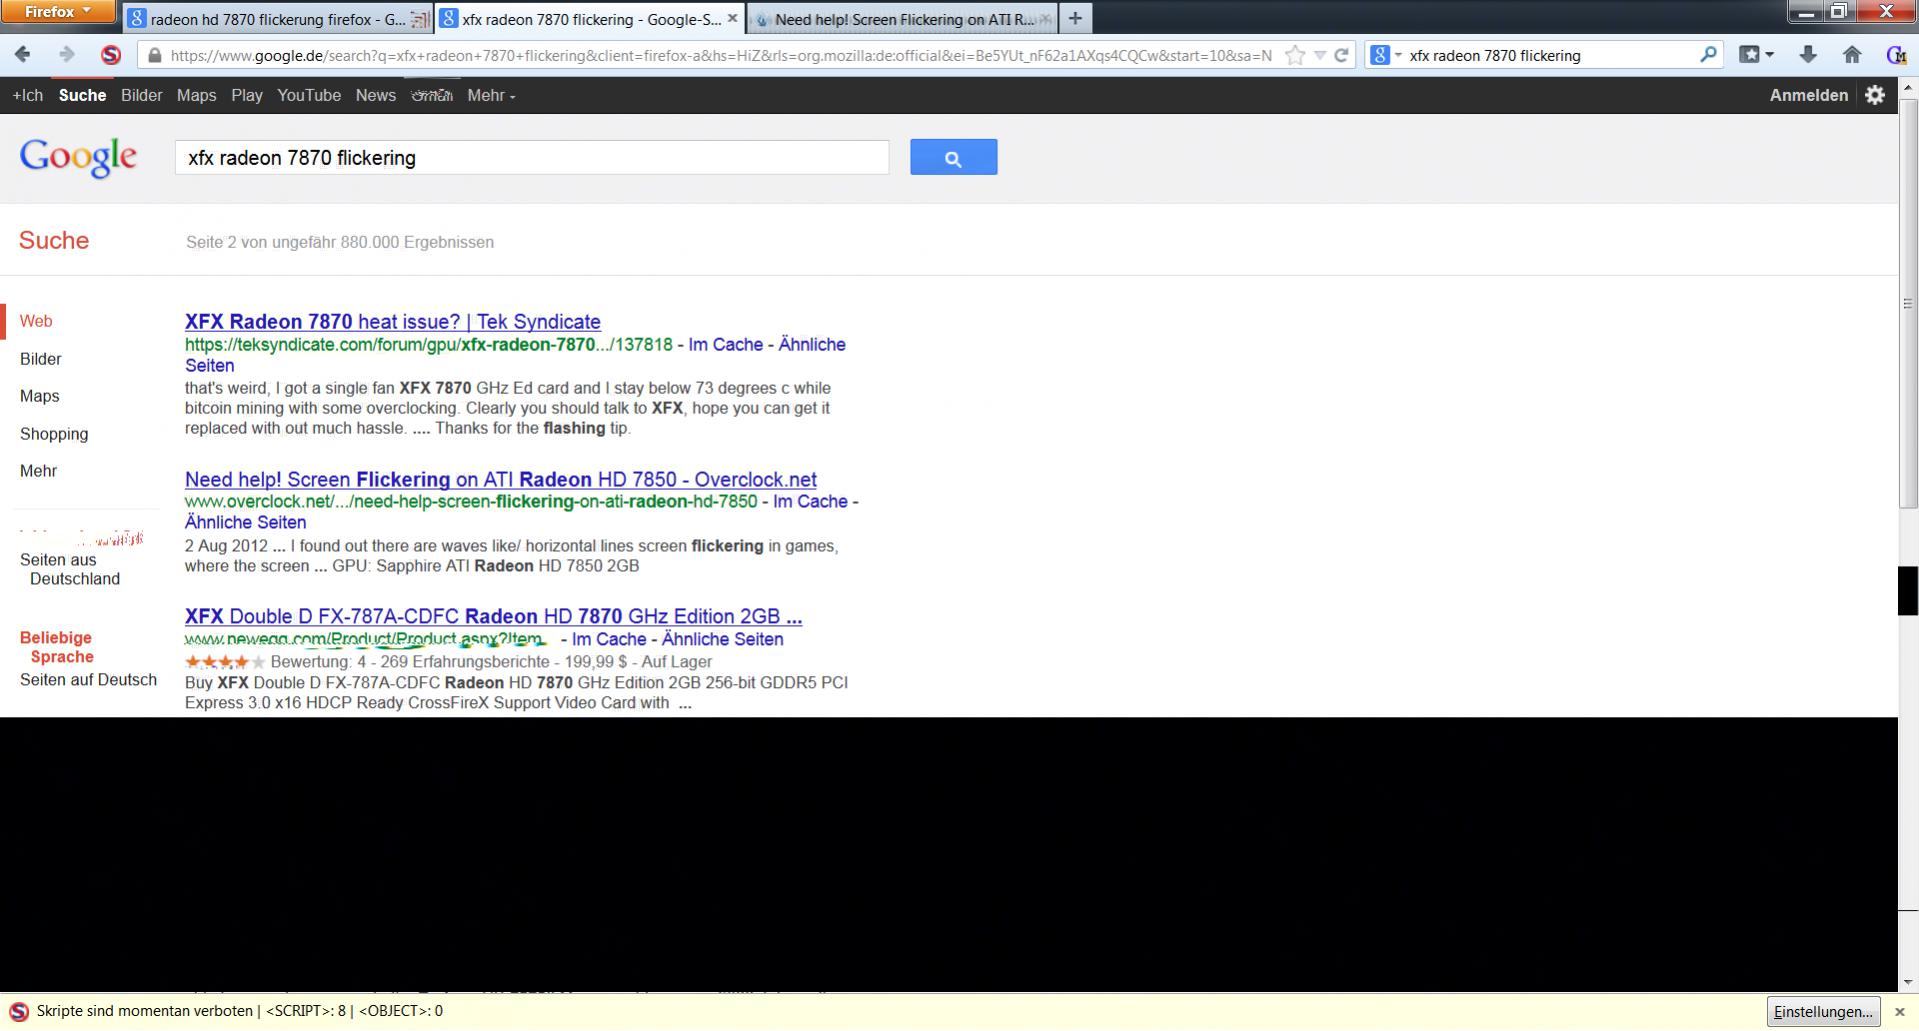Filter to Seiten aus Deutschland
This screenshot has height=1031, width=1919.
click(x=70, y=570)
